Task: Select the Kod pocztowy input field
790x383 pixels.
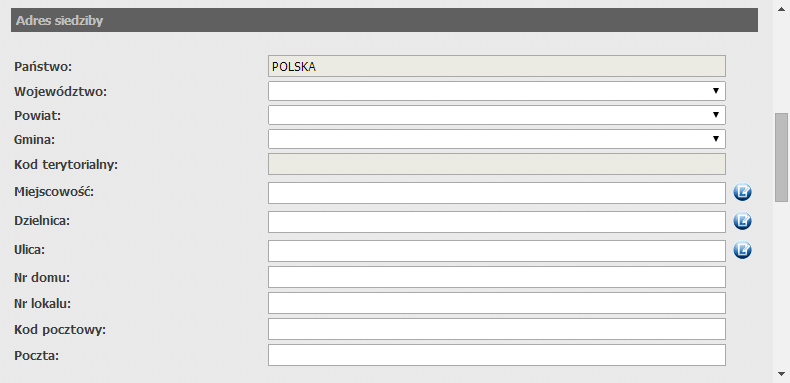Action: click(x=497, y=329)
